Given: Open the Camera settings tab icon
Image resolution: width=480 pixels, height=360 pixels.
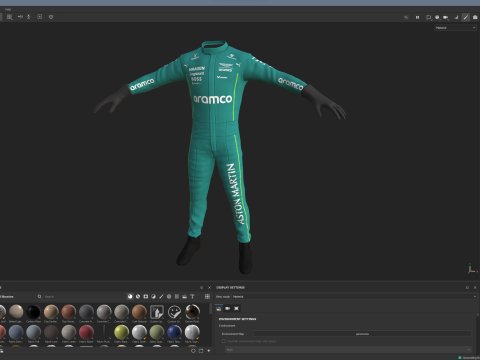Looking at the screenshot, I should [228, 308].
